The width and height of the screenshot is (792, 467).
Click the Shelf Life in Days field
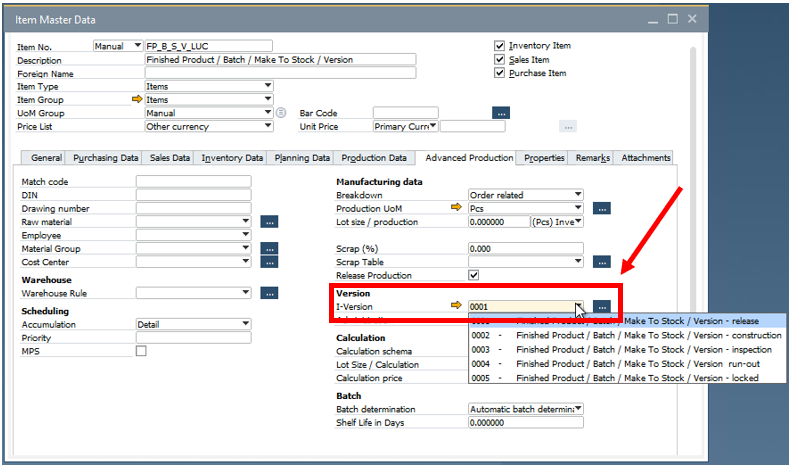[526, 423]
